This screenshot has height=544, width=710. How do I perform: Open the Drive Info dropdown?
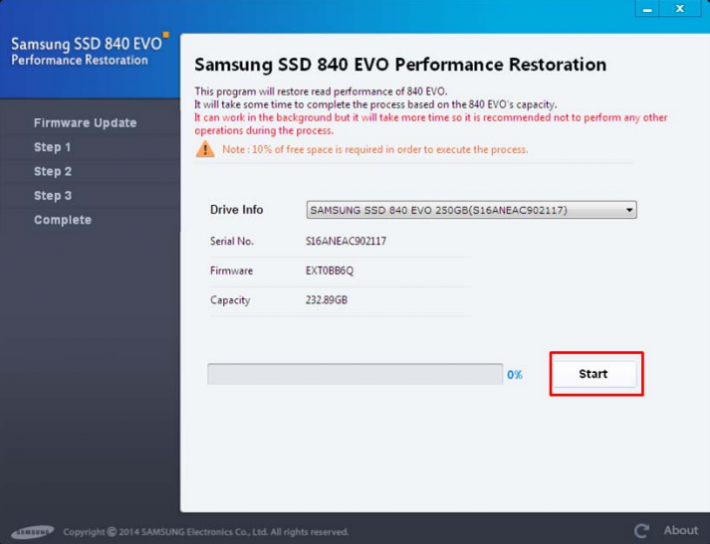tap(471, 210)
